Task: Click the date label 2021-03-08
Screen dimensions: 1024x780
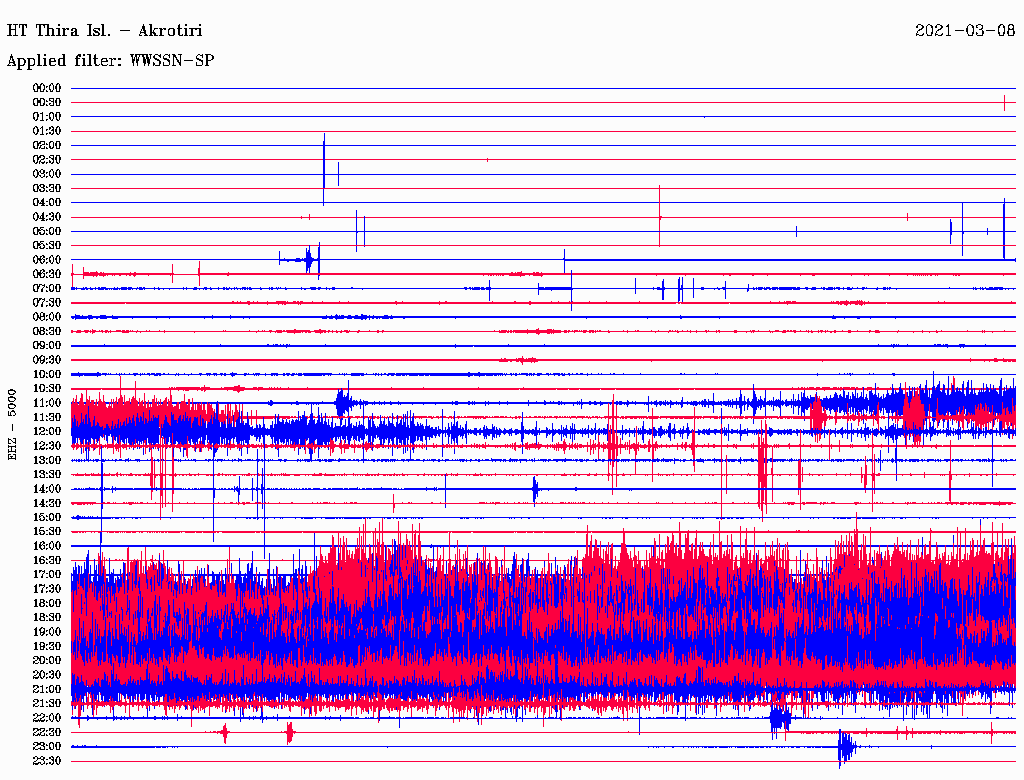Action: [965, 31]
